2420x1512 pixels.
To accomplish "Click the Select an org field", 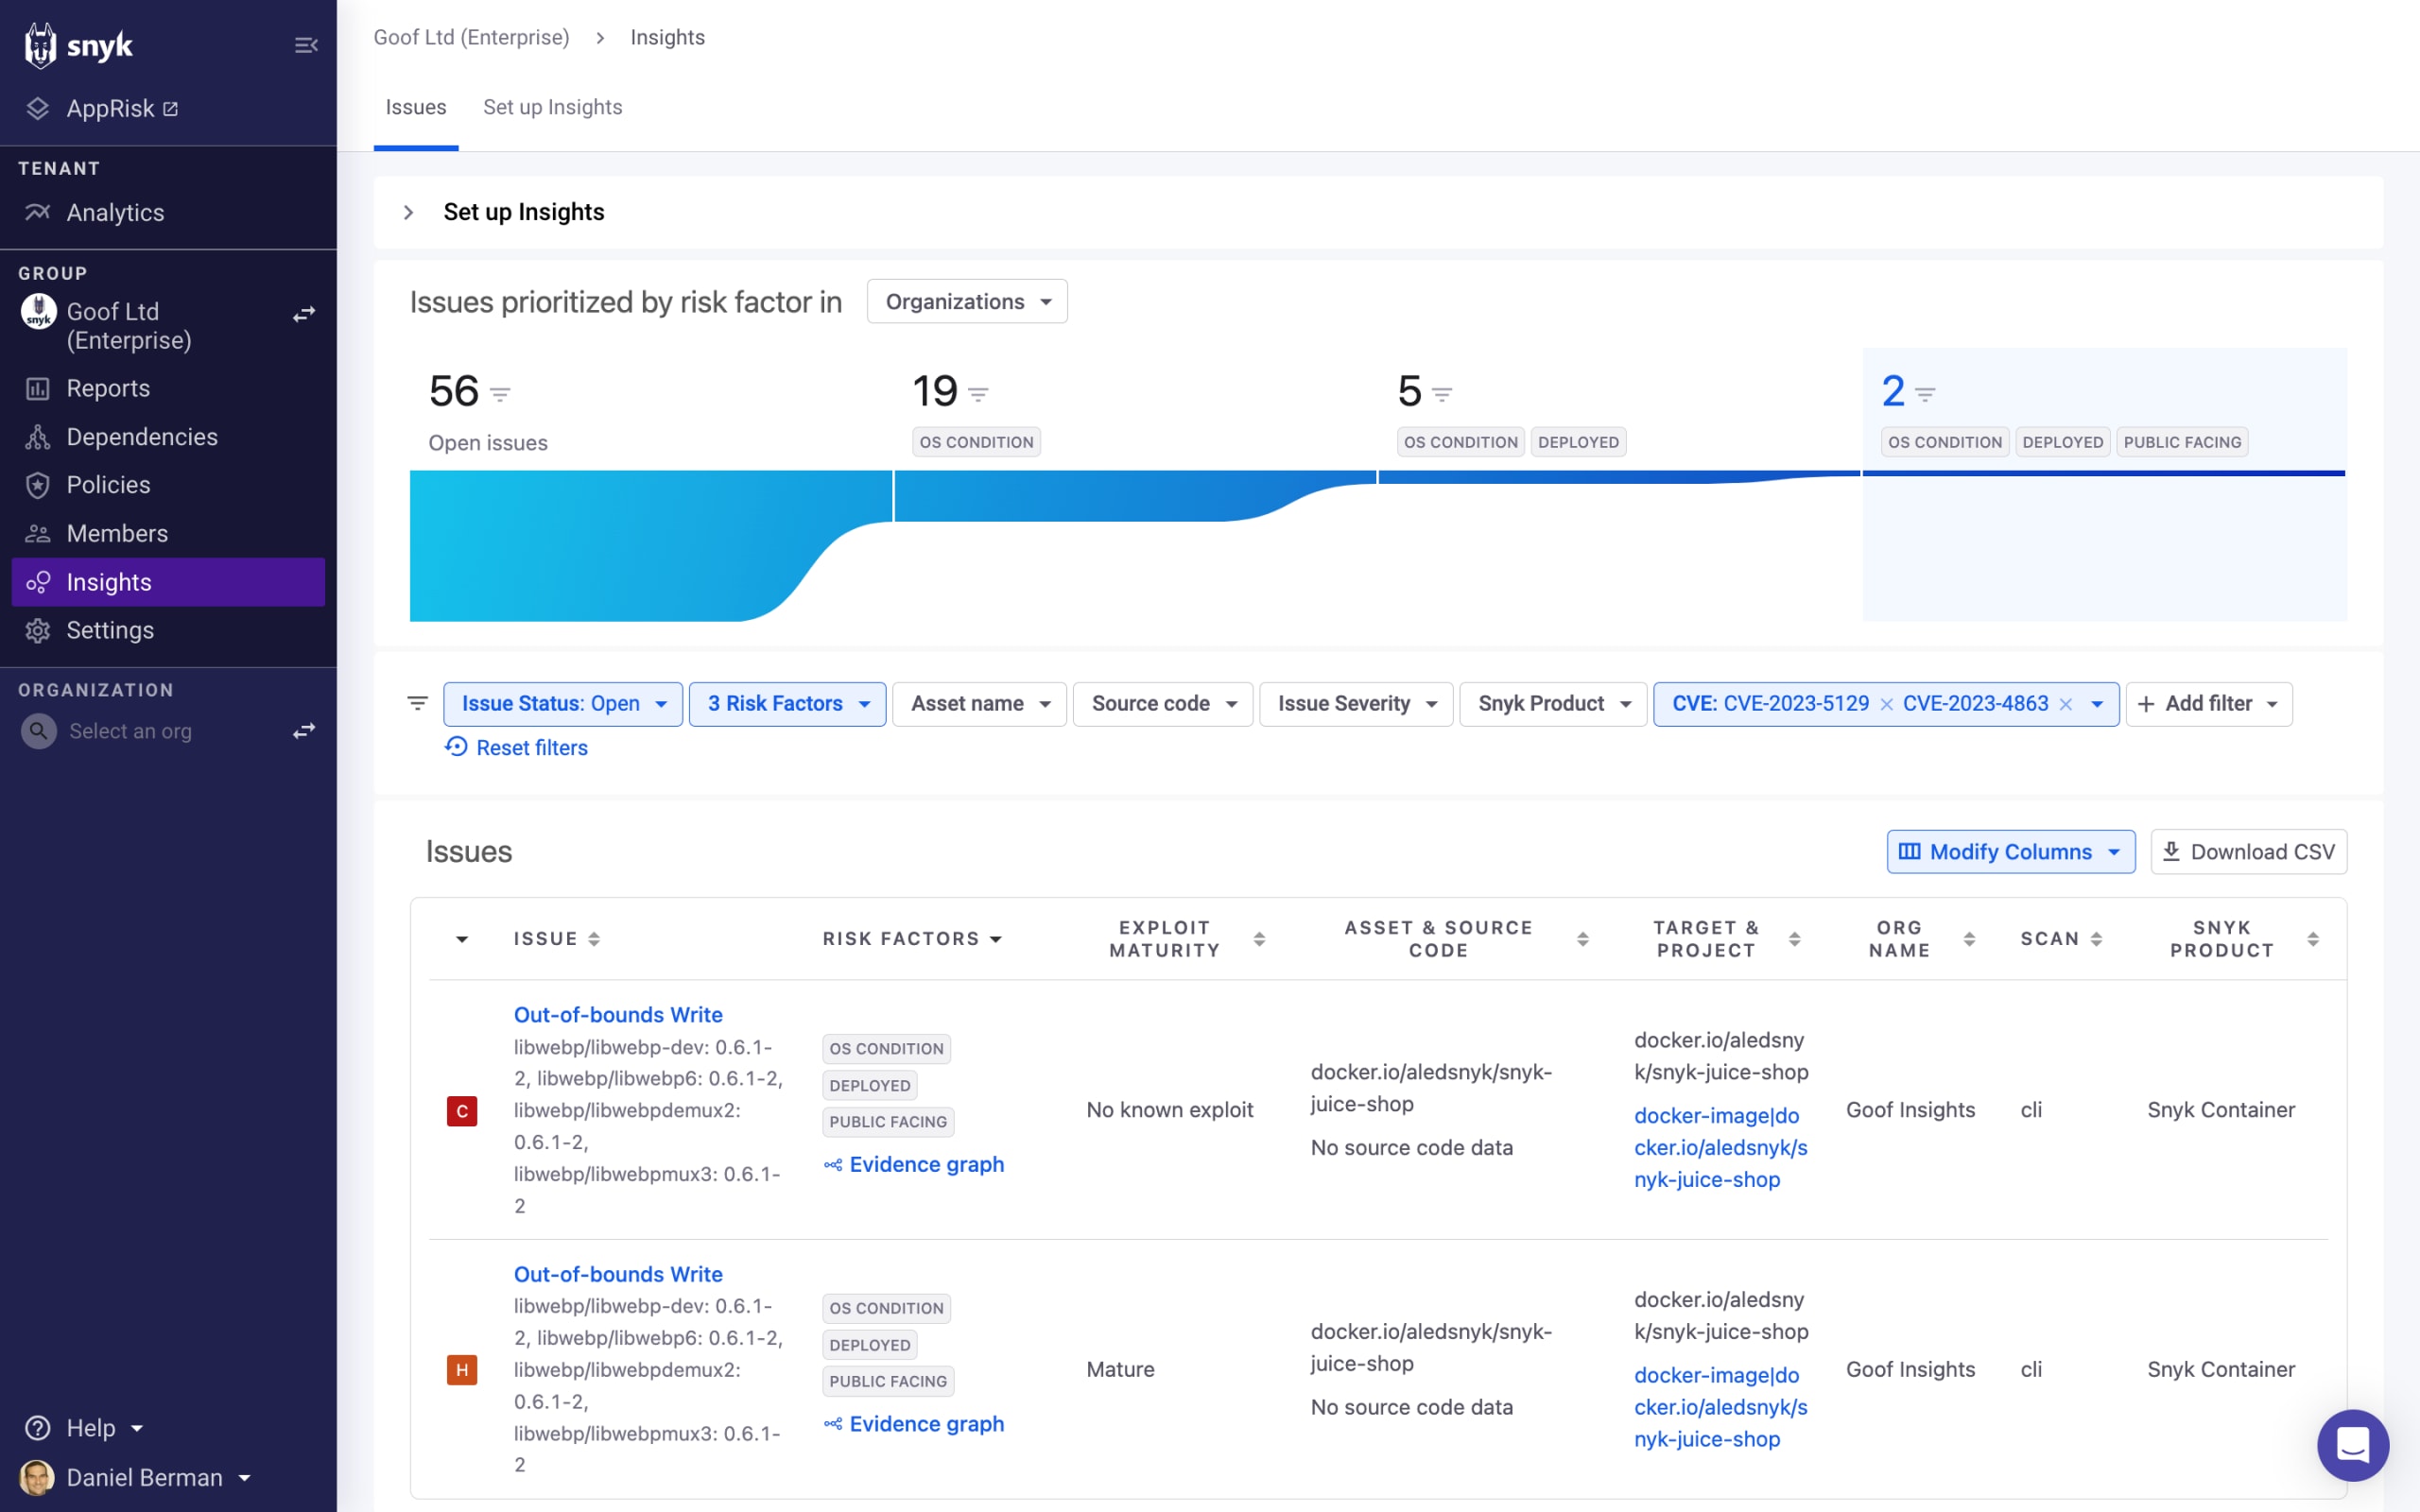I will tap(130, 731).
